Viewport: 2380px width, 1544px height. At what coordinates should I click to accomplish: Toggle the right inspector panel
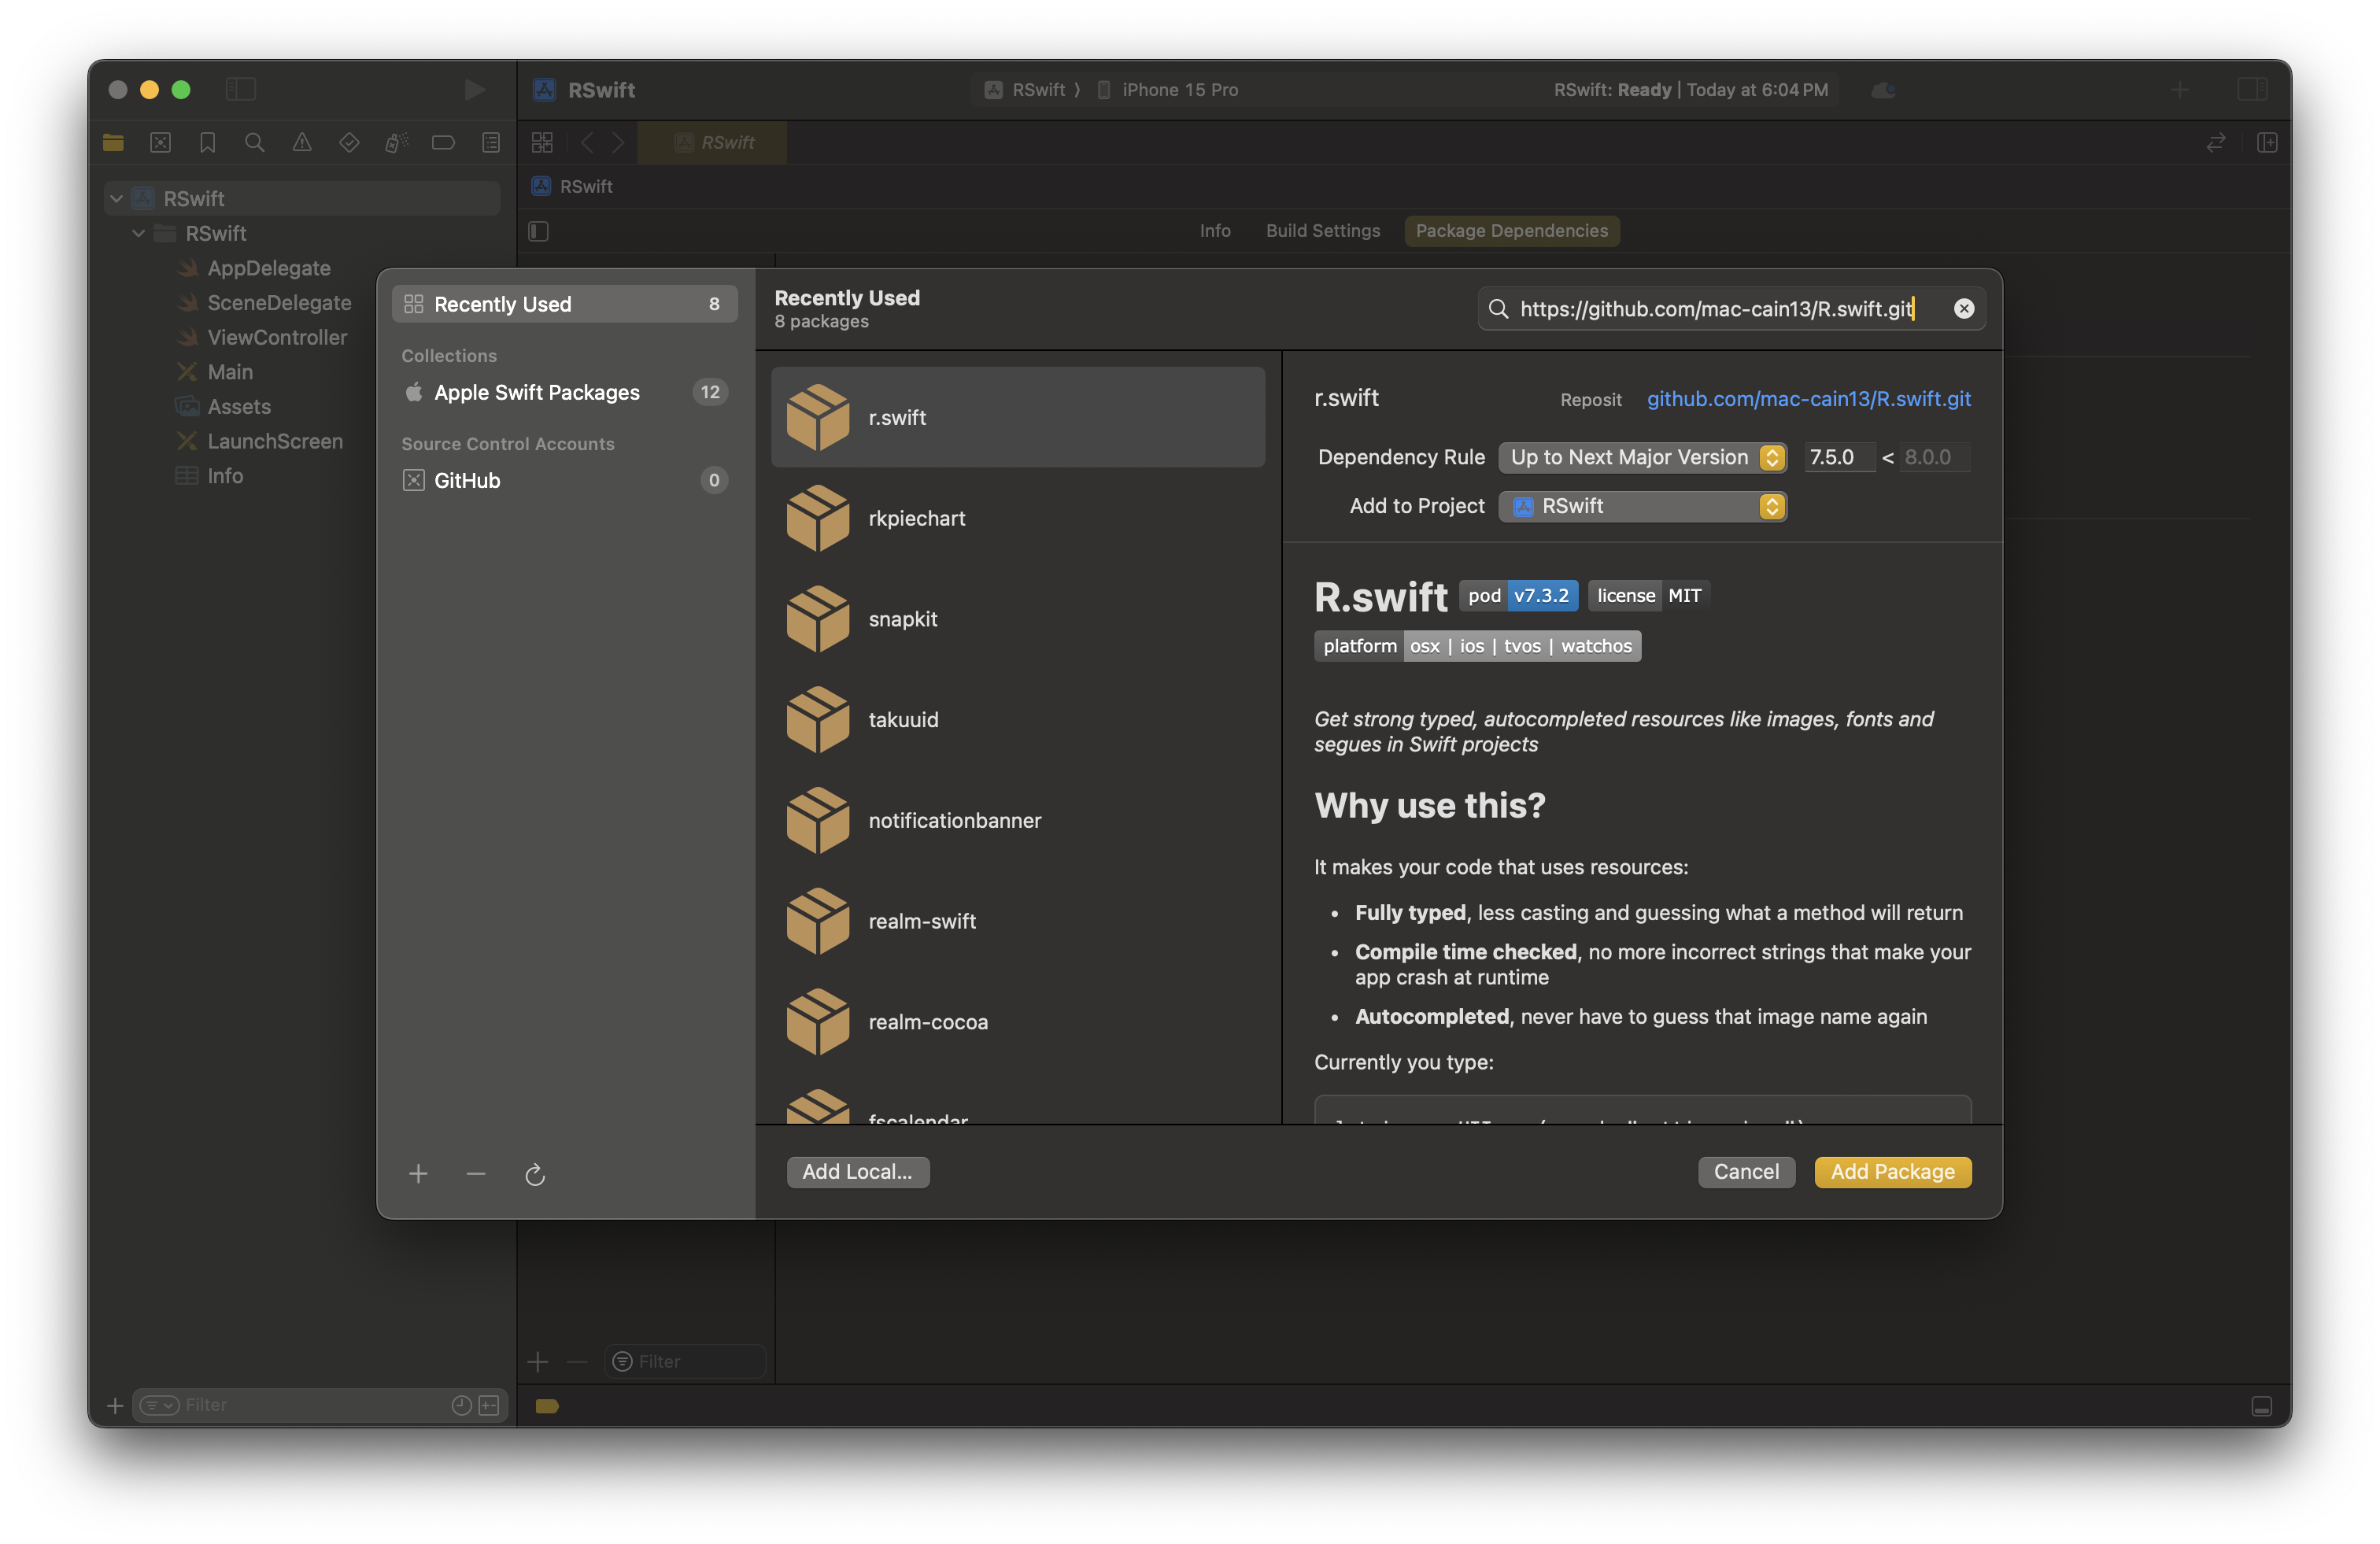(x=2252, y=90)
